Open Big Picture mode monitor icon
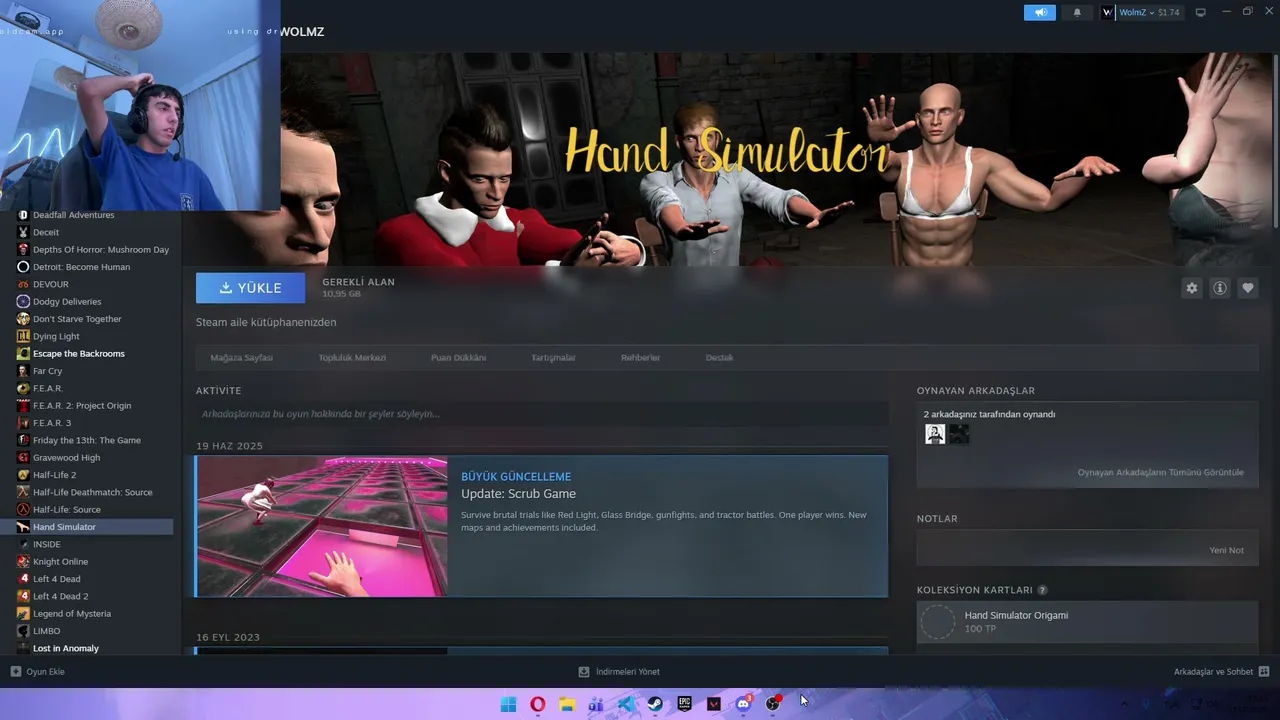 click(x=1201, y=13)
